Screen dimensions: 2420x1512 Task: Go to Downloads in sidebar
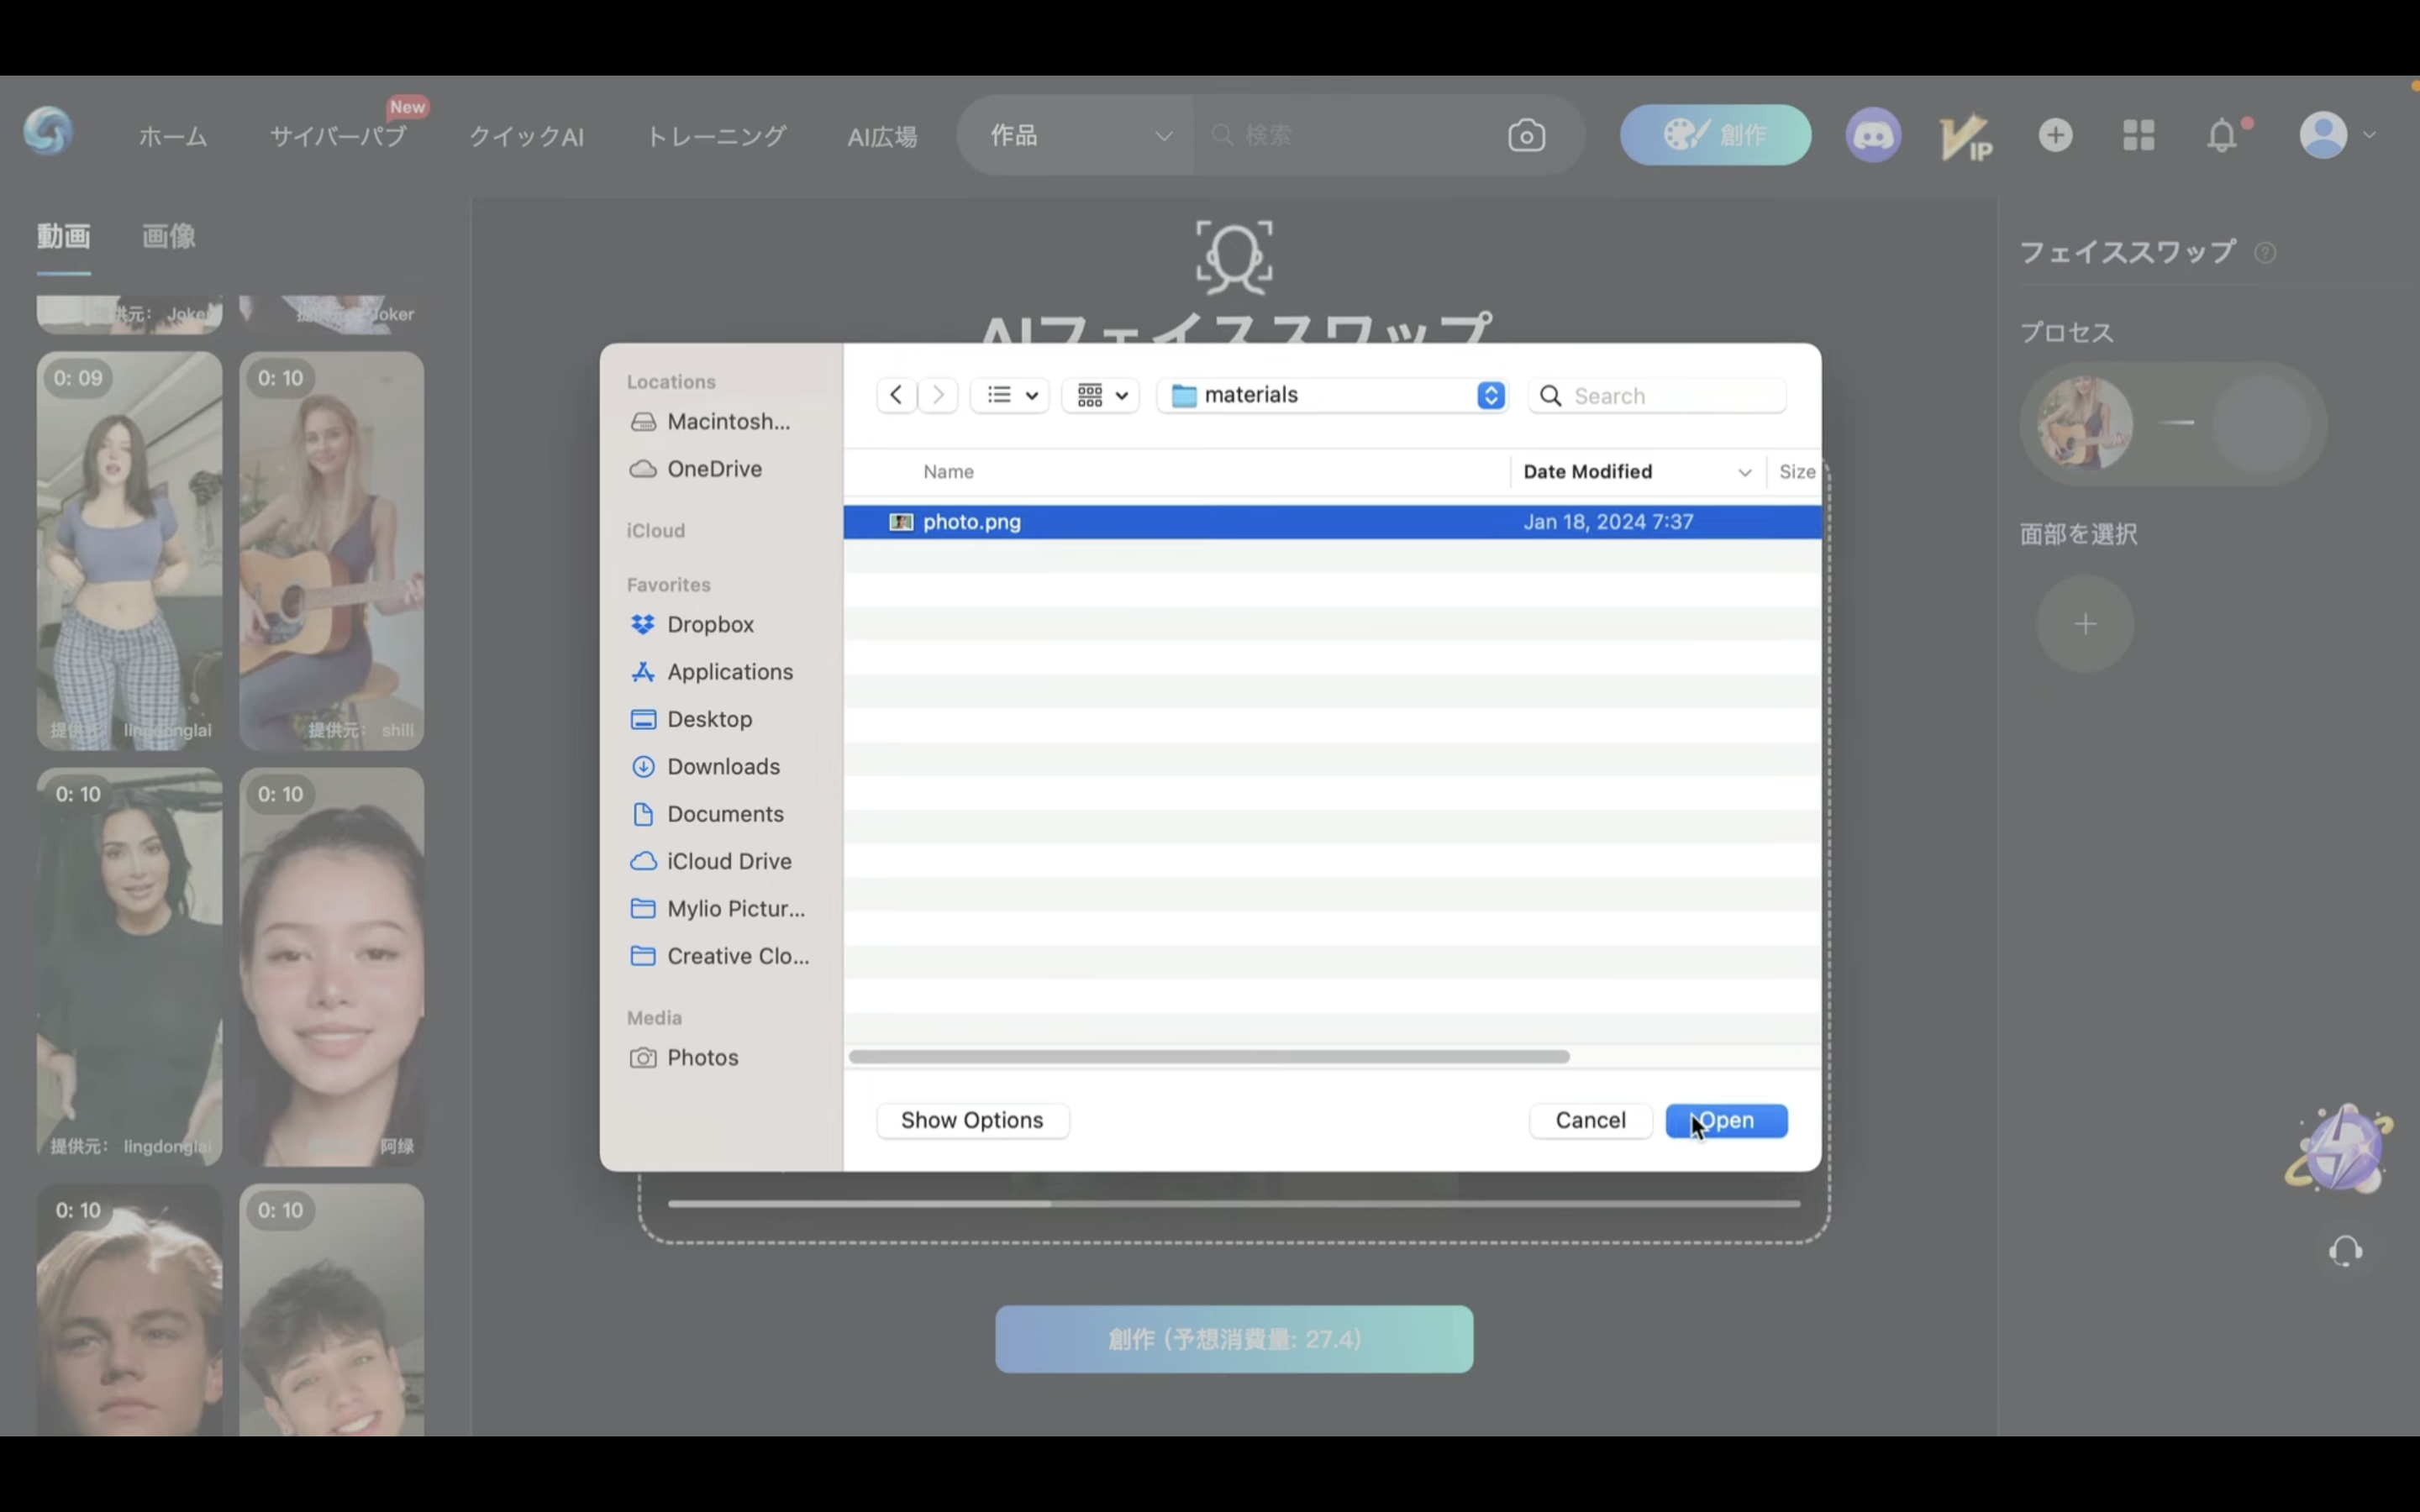click(706, 767)
